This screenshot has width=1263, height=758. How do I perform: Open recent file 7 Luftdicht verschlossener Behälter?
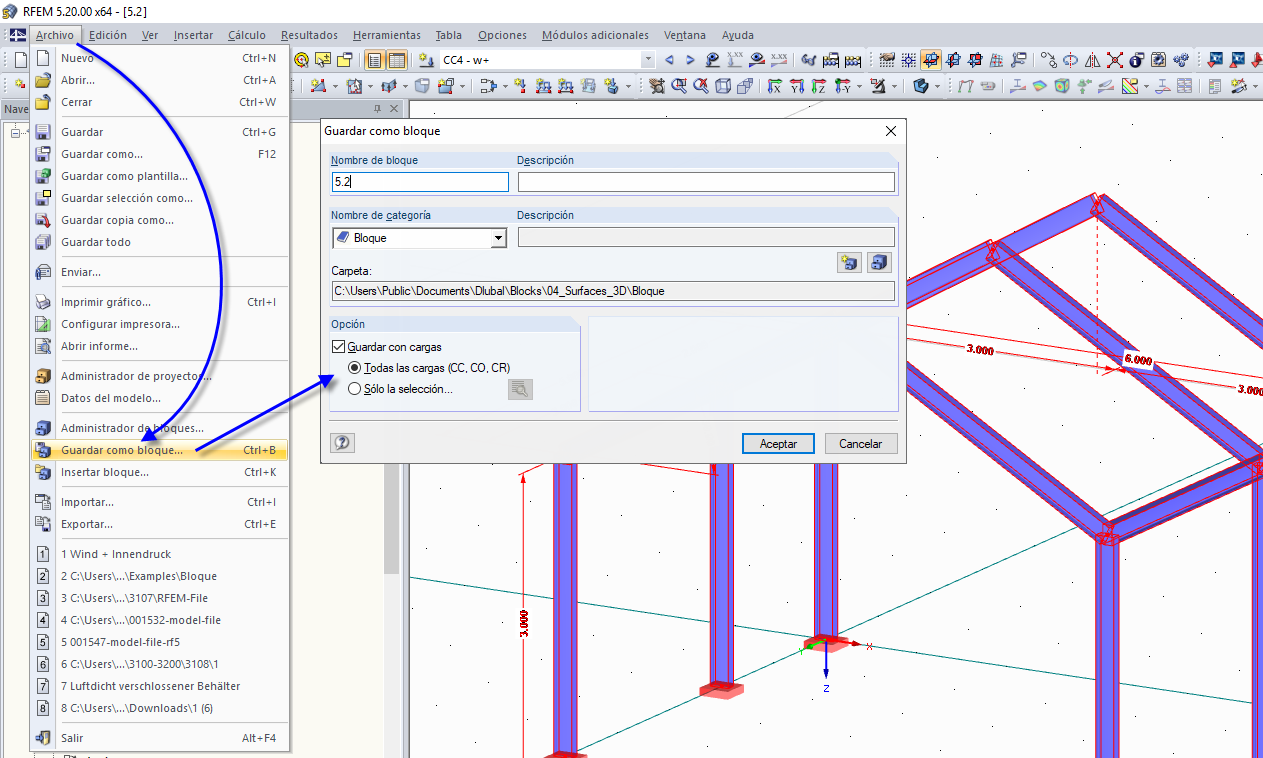(160, 686)
